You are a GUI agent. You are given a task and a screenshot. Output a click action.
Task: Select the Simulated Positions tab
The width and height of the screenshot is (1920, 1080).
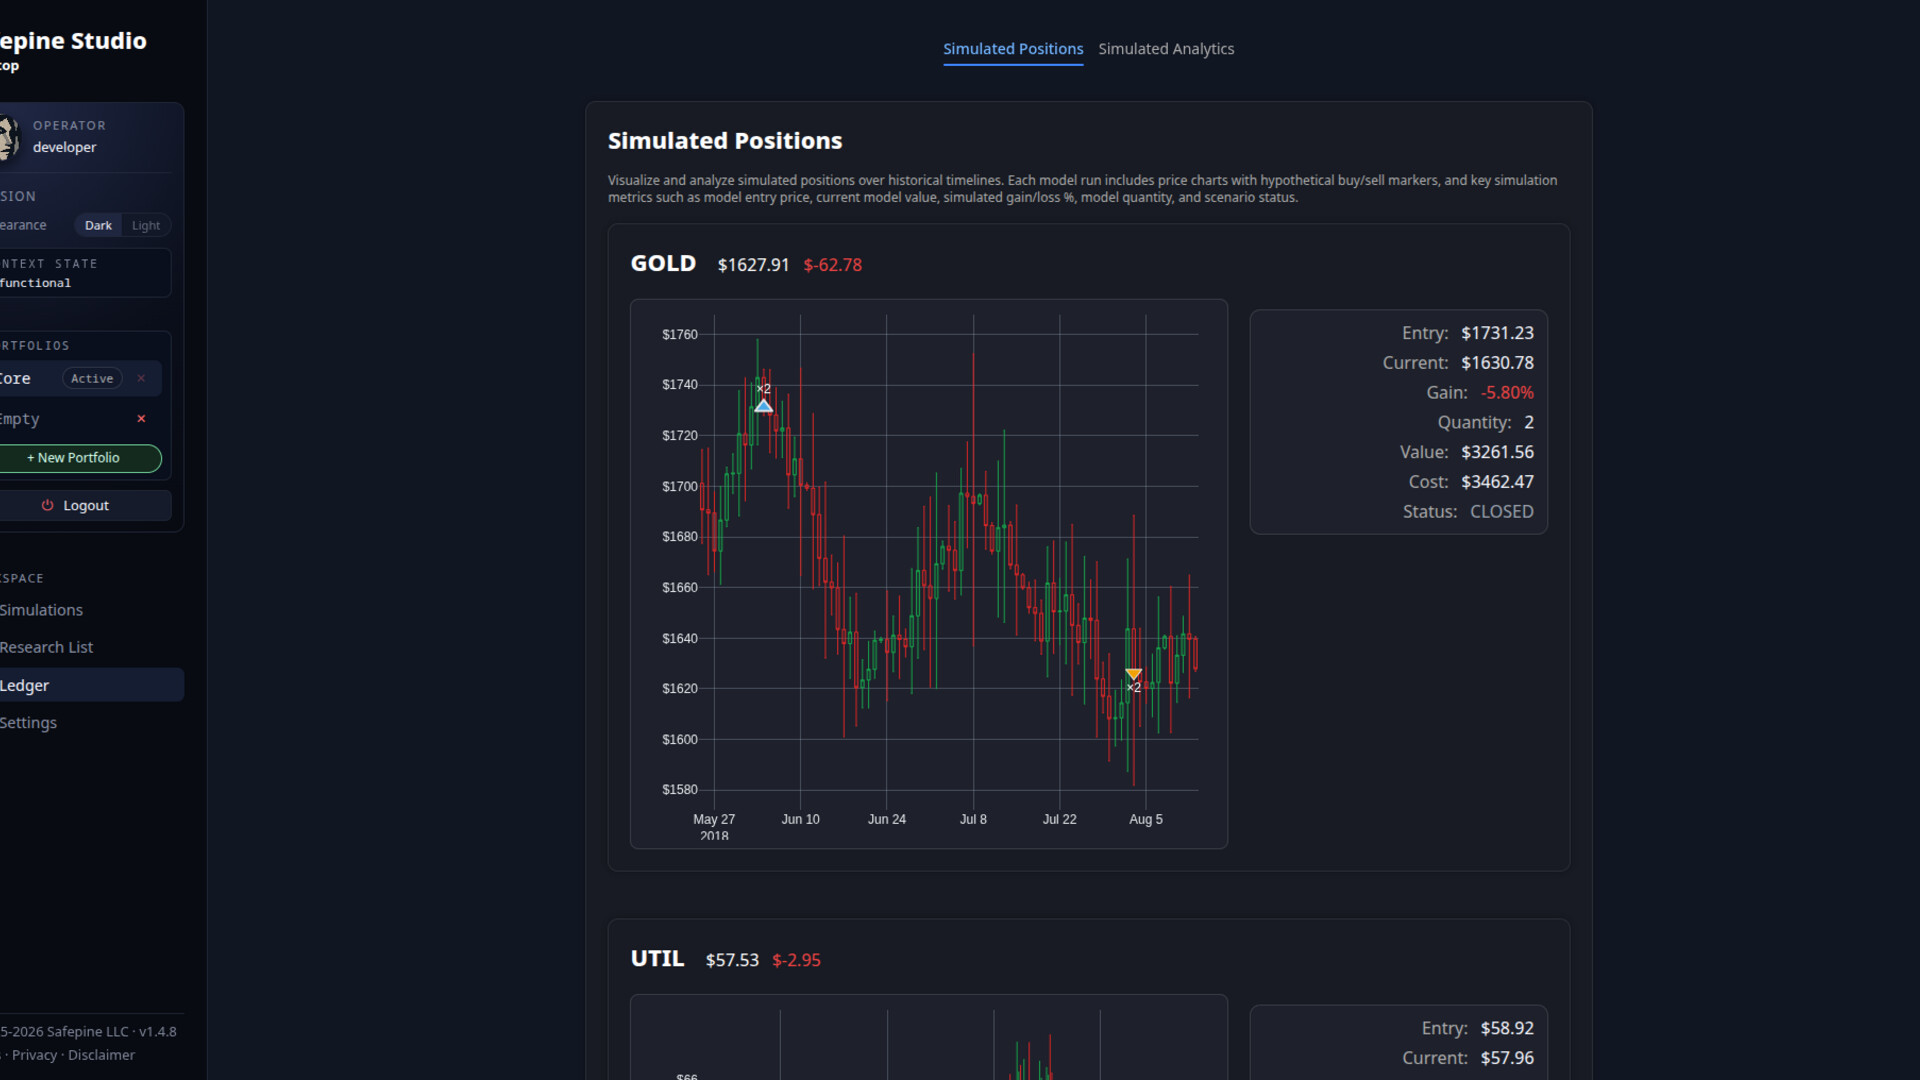(1013, 49)
